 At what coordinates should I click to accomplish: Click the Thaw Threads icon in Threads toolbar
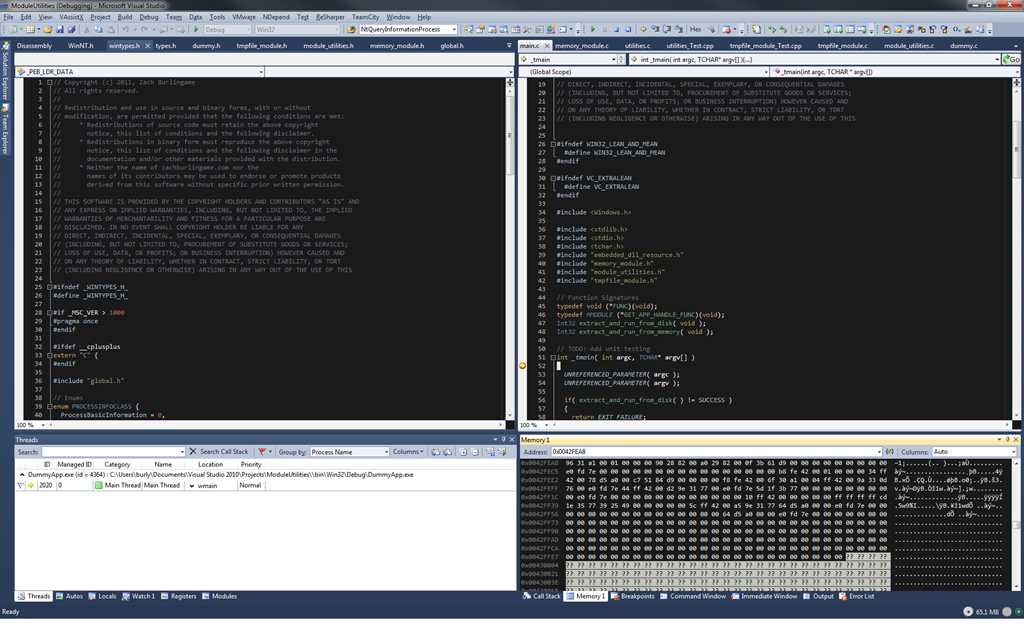point(502,452)
